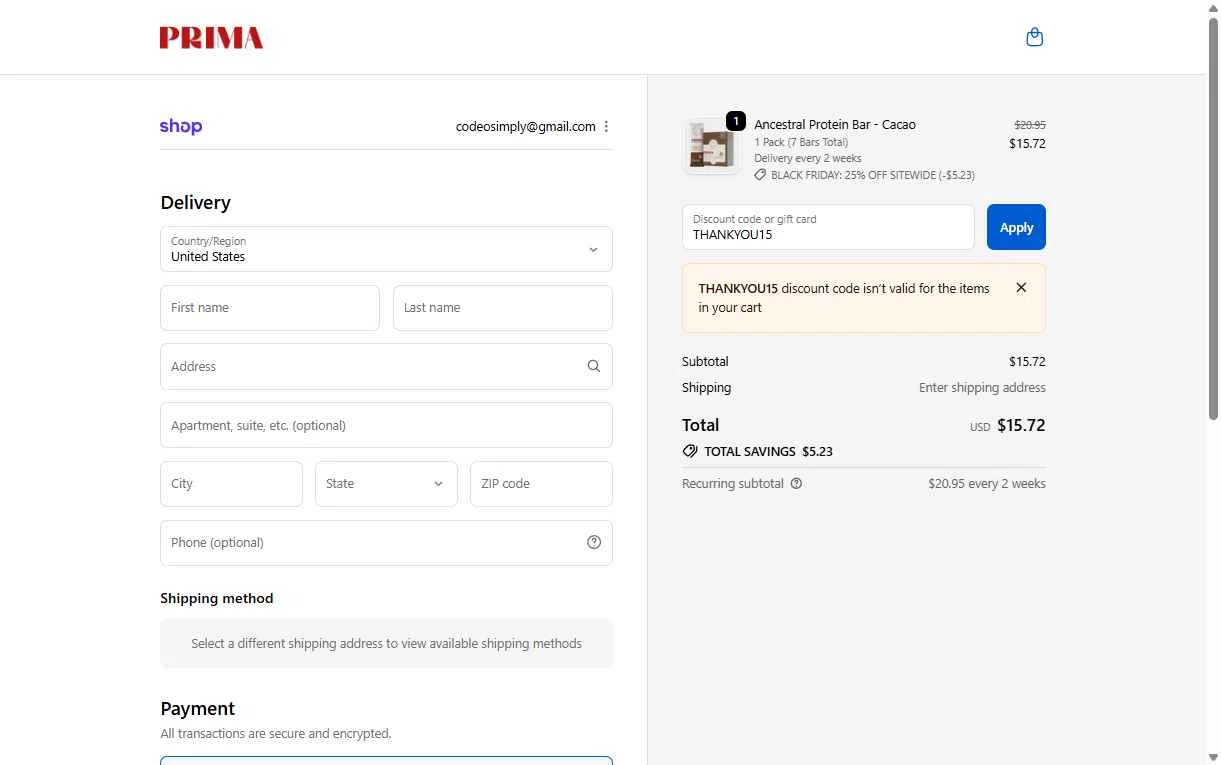Click the struck-through $20.95 price
This screenshot has height=765, width=1221.
(1030, 125)
